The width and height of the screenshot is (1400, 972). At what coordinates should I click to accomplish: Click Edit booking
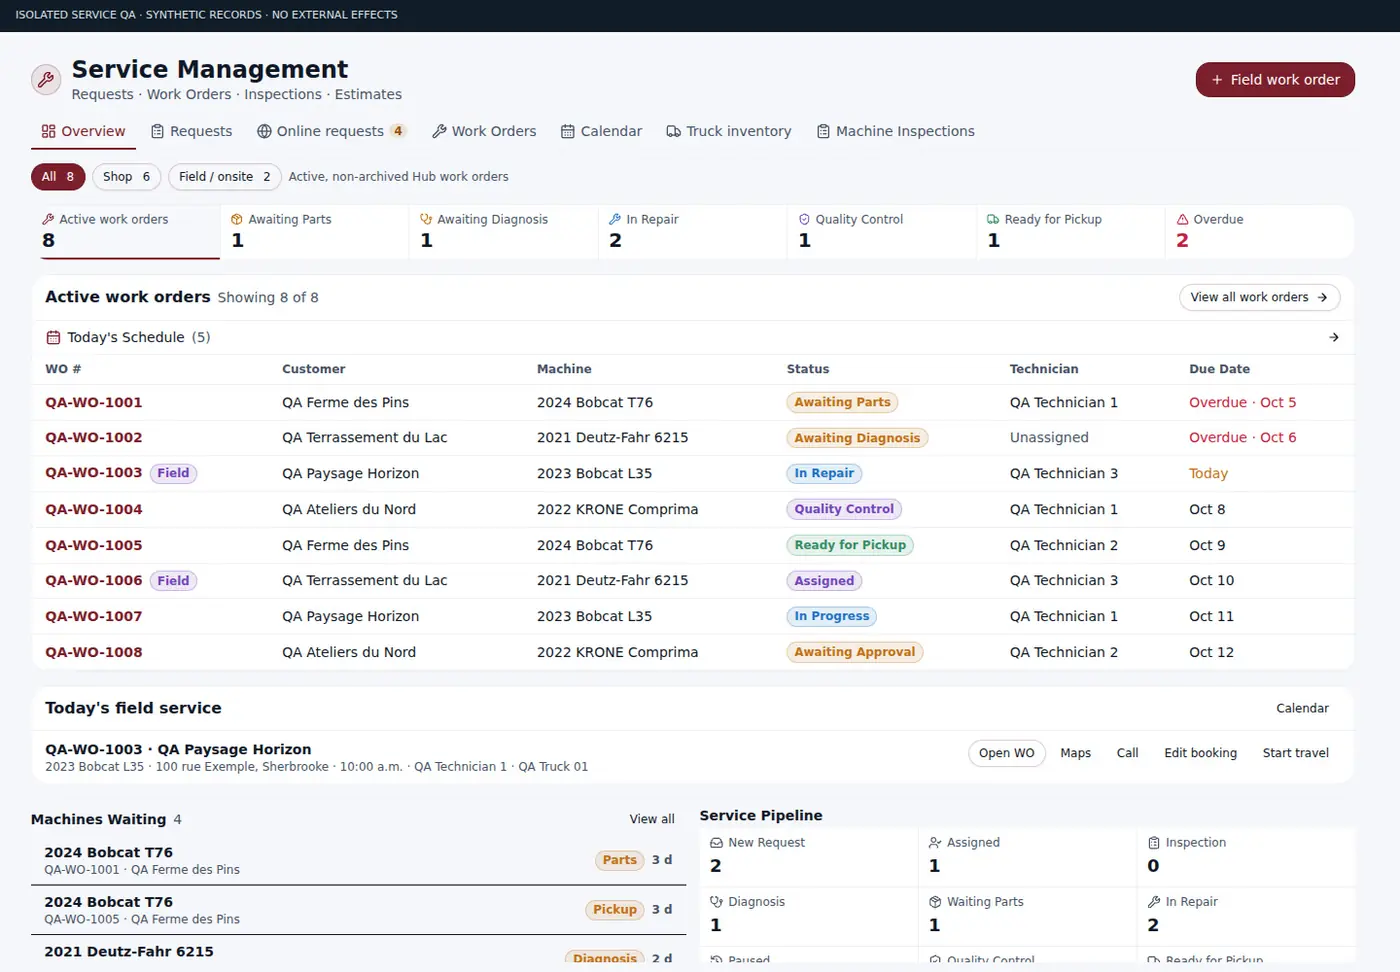[1200, 753]
